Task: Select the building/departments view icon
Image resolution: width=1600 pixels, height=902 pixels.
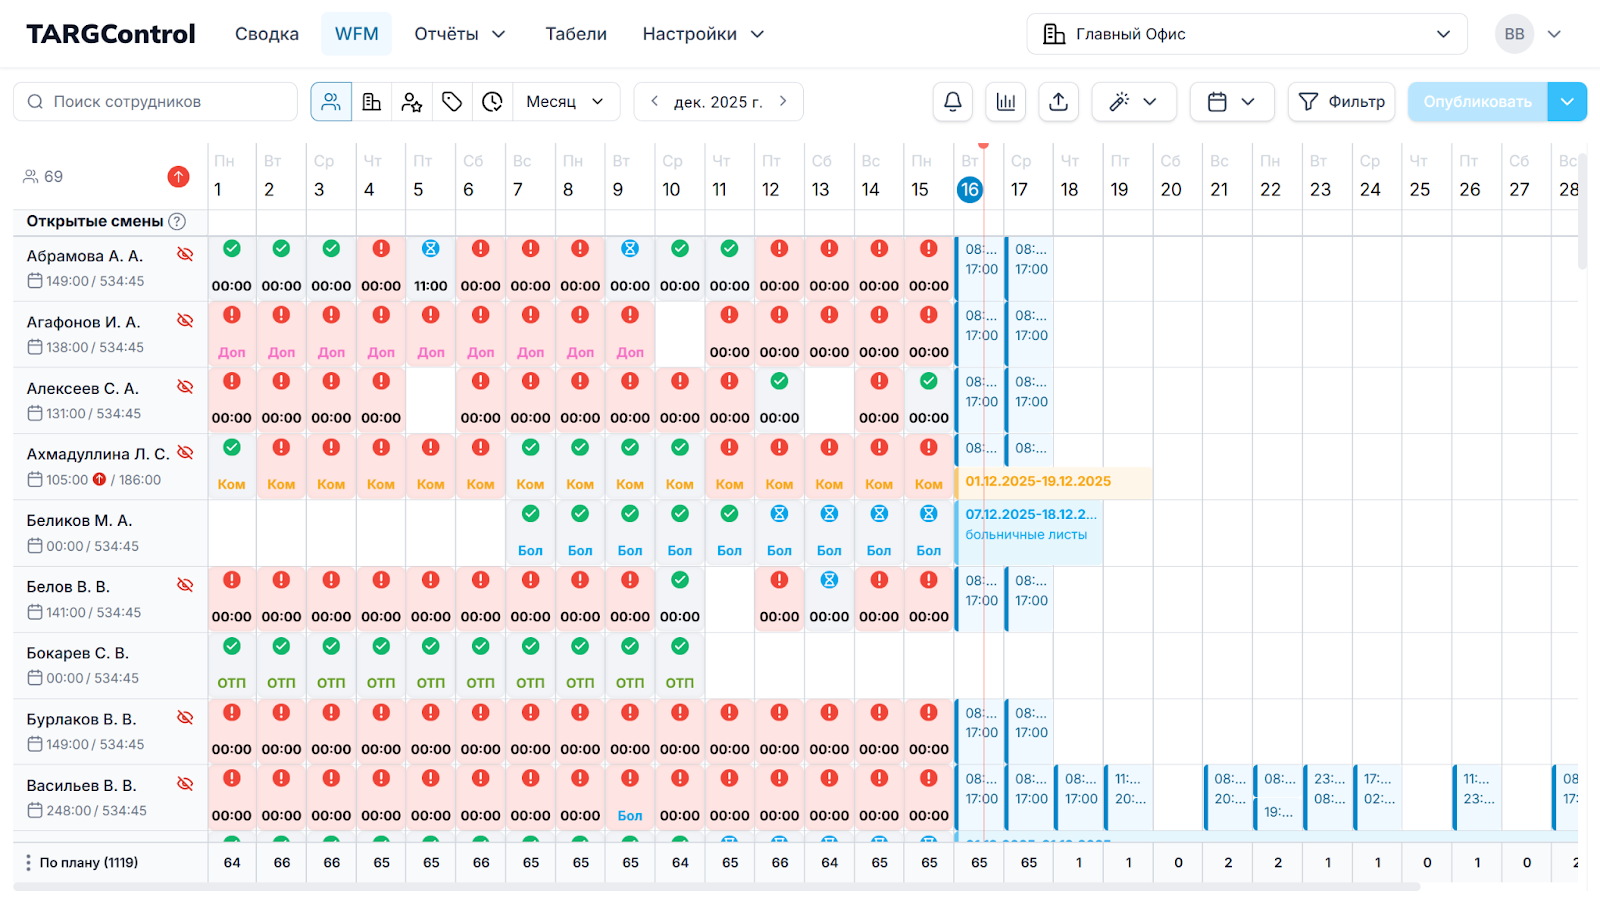Action: [x=371, y=102]
